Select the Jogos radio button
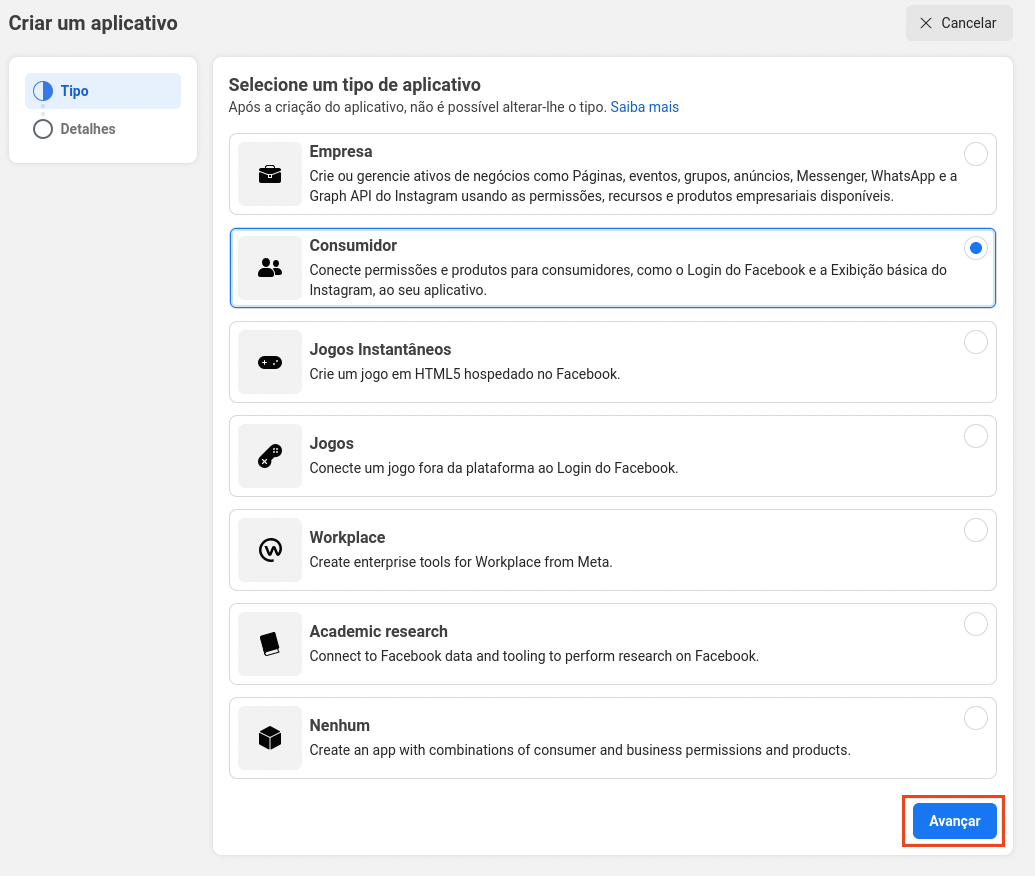Screen dimensions: 1035x876 tap(976, 436)
